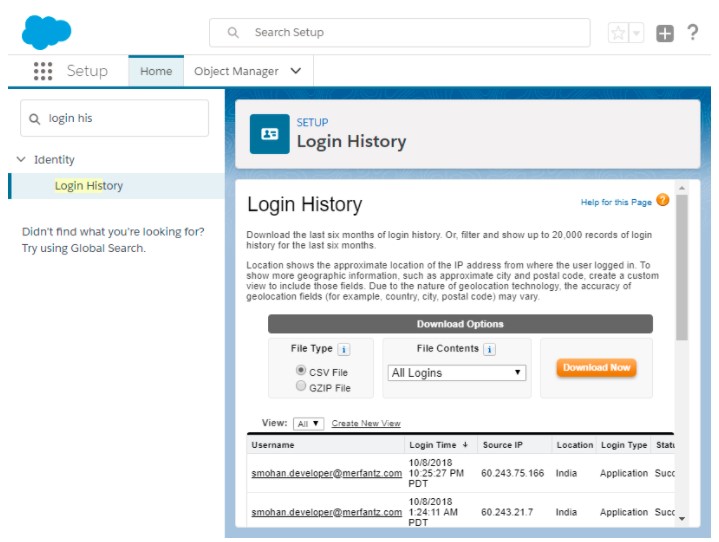719x542 pixels.
Task: Click the scrollbar up arrow
Action: click(x=682, y=188)
